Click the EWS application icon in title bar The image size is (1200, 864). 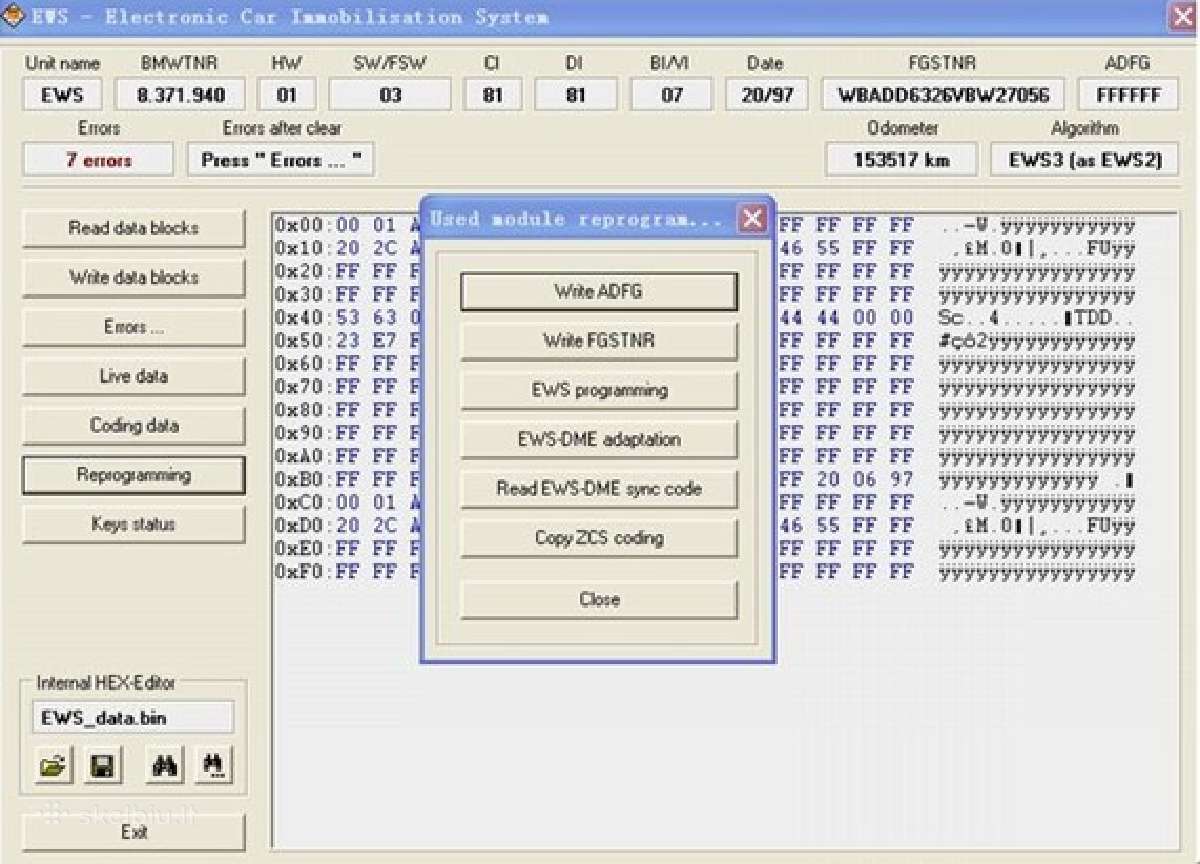pos(14,16)
